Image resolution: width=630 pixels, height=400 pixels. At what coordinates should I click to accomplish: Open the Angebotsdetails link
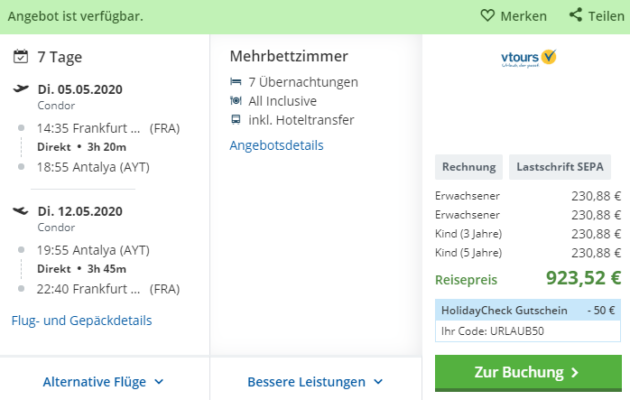[x=276, y=145]
